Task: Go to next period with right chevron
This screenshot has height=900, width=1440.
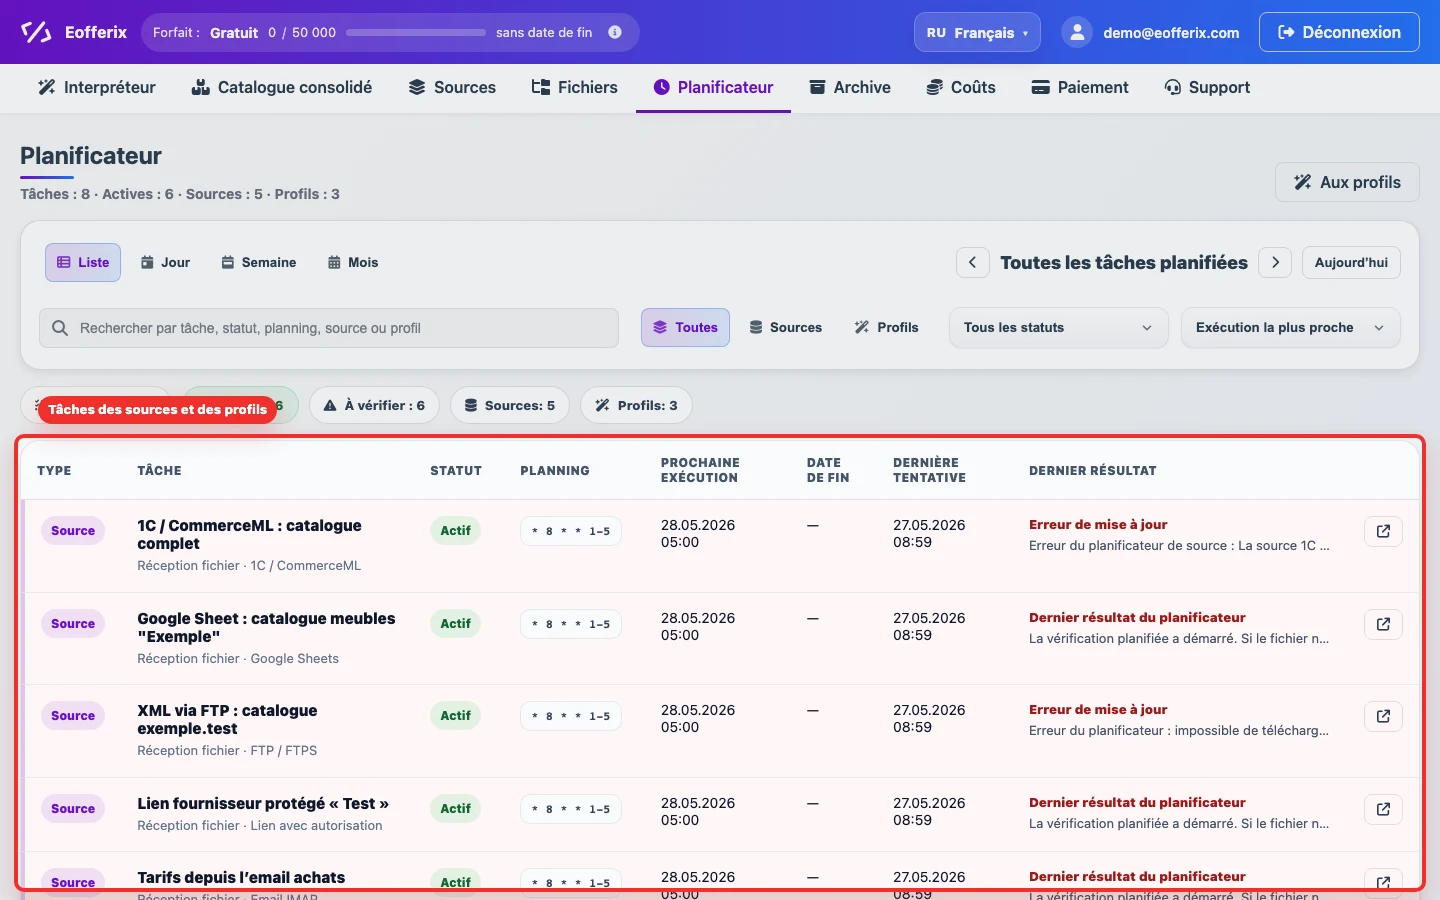Action: click(x=1275, y=262)
